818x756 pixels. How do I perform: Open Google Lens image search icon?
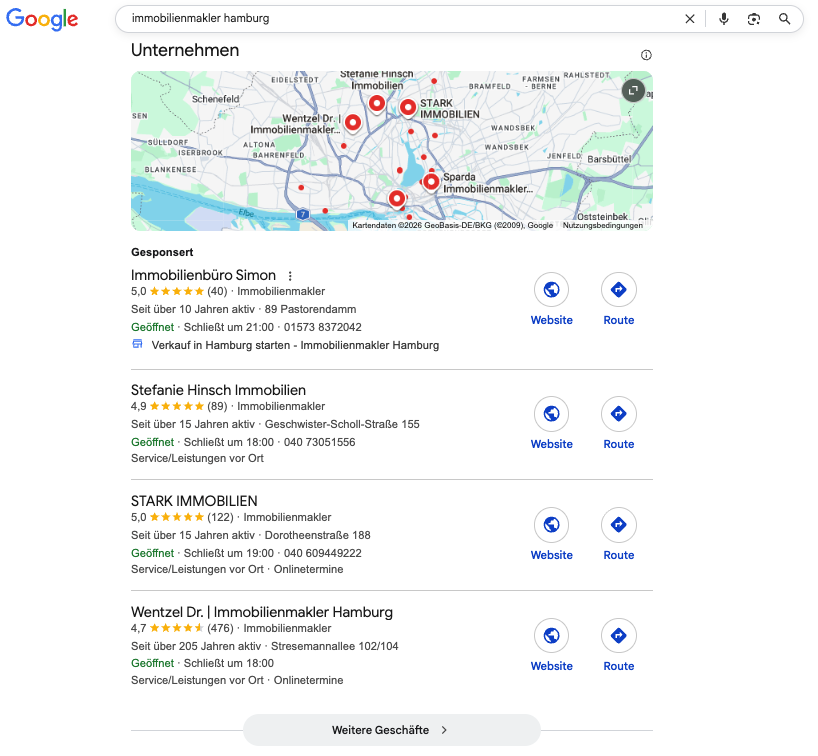point(753,19)
